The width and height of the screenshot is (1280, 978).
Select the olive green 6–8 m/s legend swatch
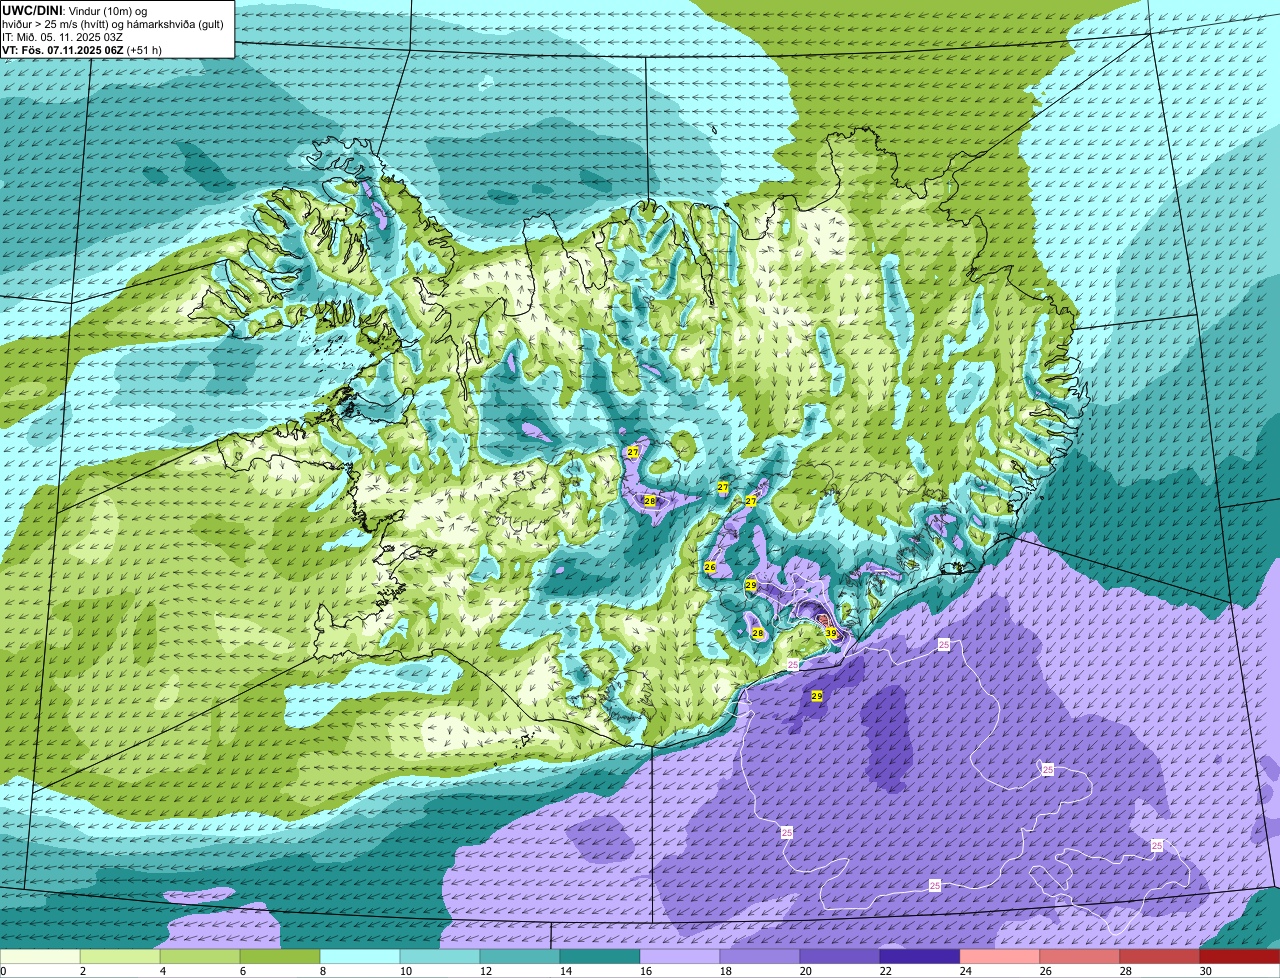pyautogui.click(x=280, y=957)
